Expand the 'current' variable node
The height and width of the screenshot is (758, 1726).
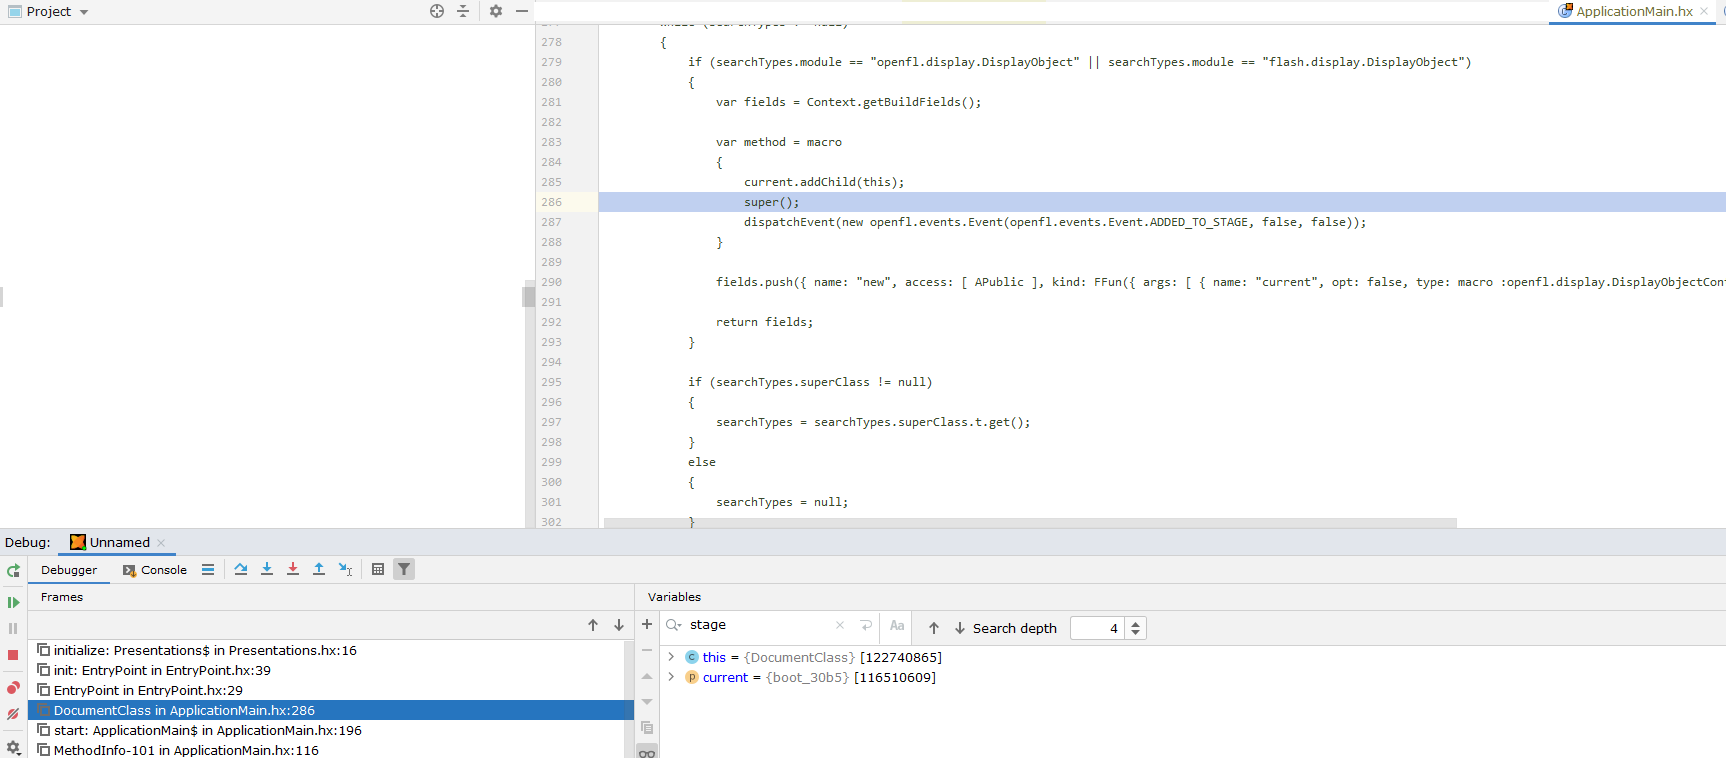(x=671, y=677)
